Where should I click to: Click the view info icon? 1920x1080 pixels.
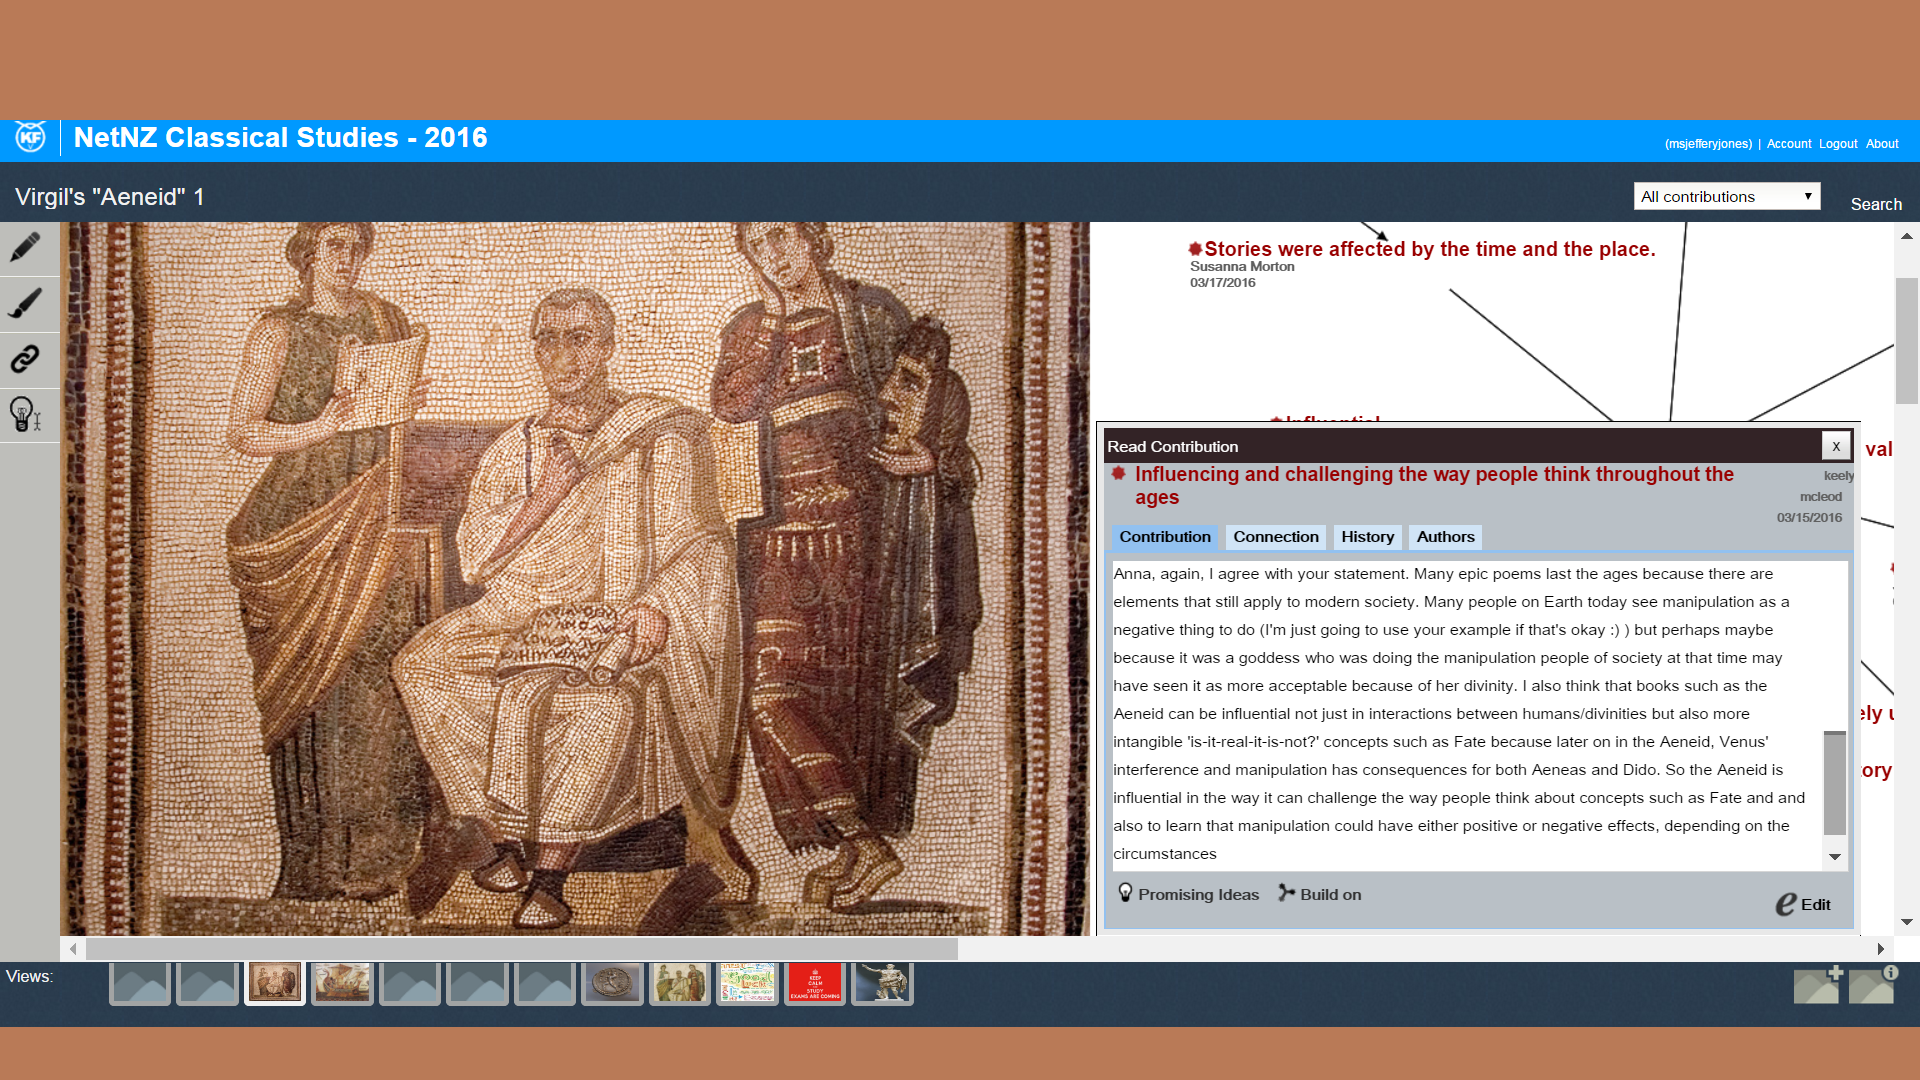coord(1873,985)
